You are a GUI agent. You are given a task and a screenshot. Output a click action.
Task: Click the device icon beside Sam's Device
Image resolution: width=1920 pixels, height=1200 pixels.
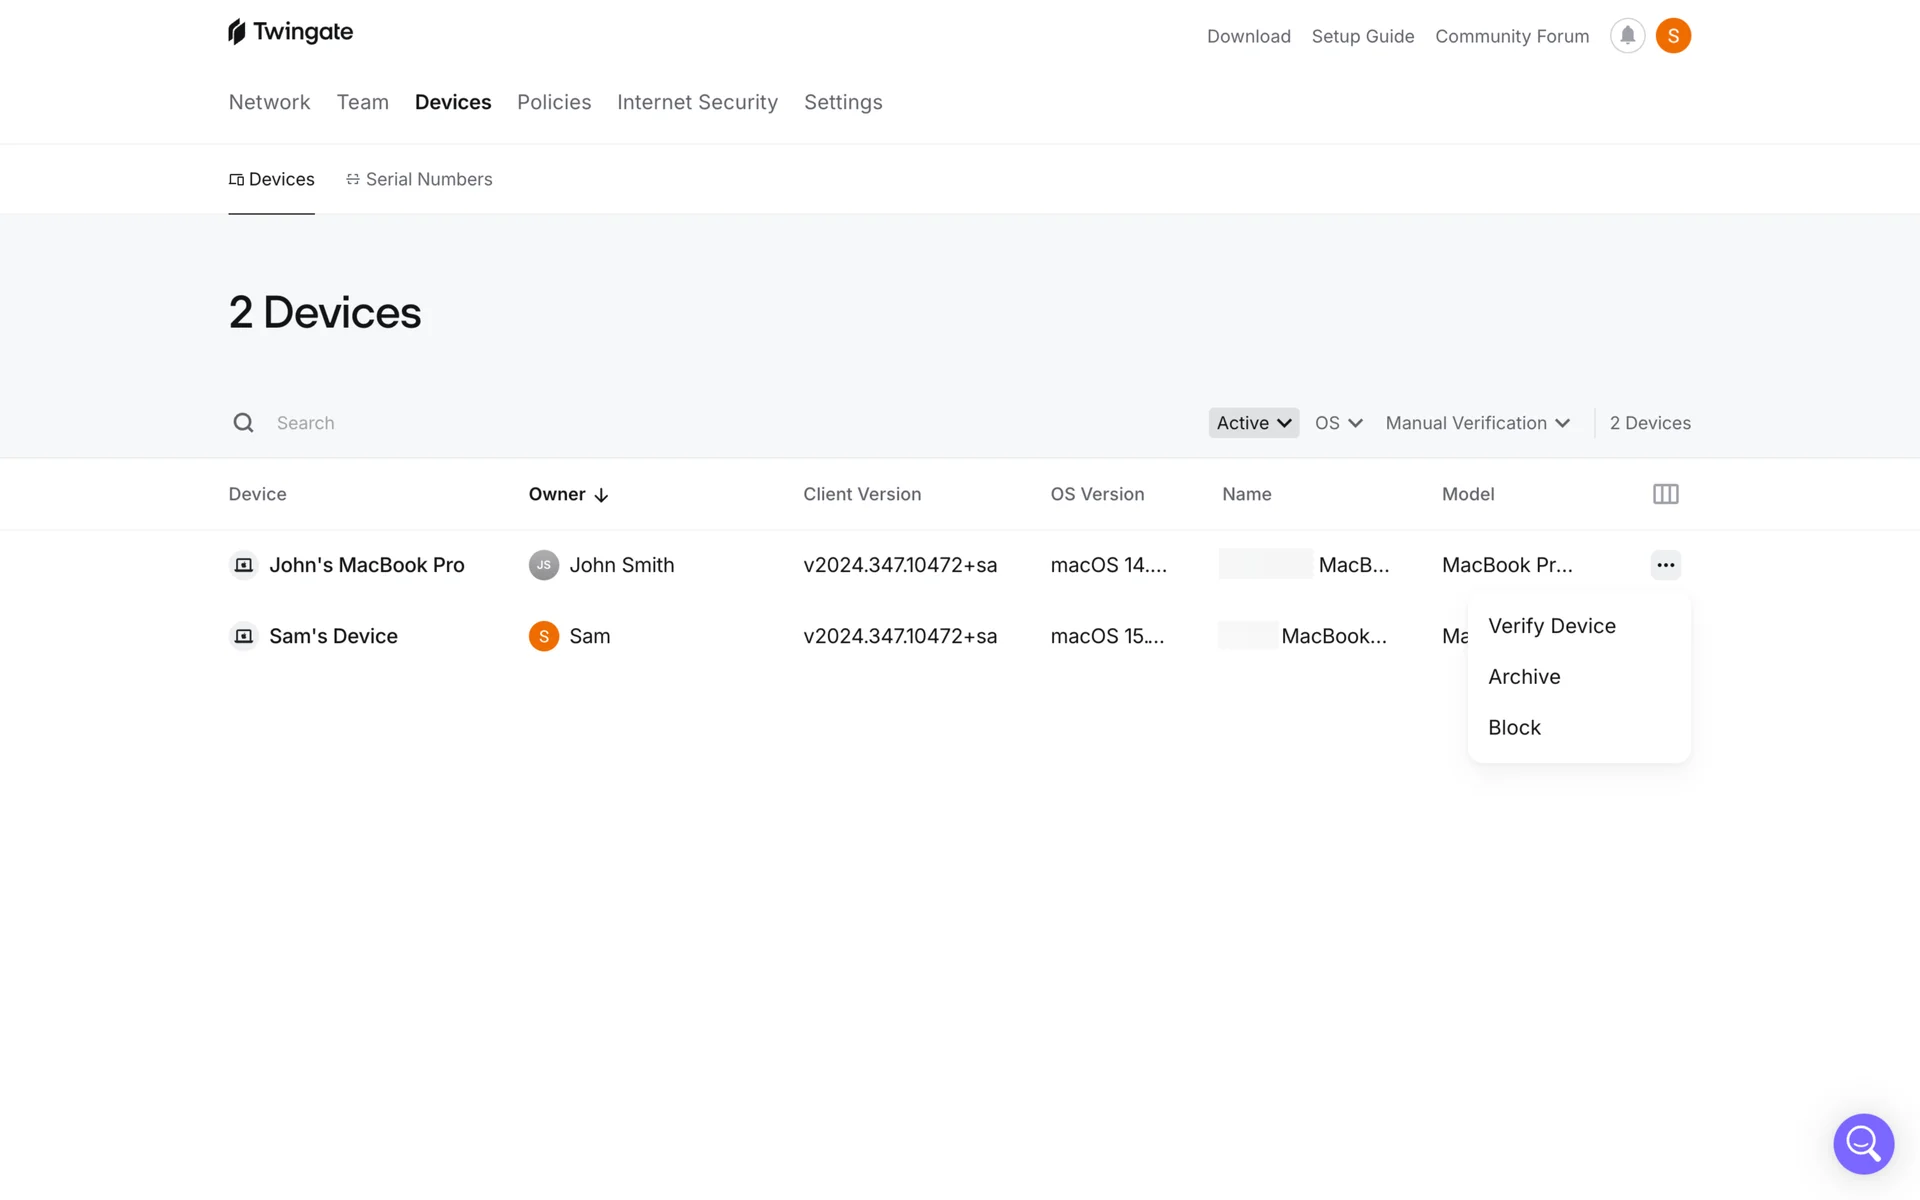[243, 636]
